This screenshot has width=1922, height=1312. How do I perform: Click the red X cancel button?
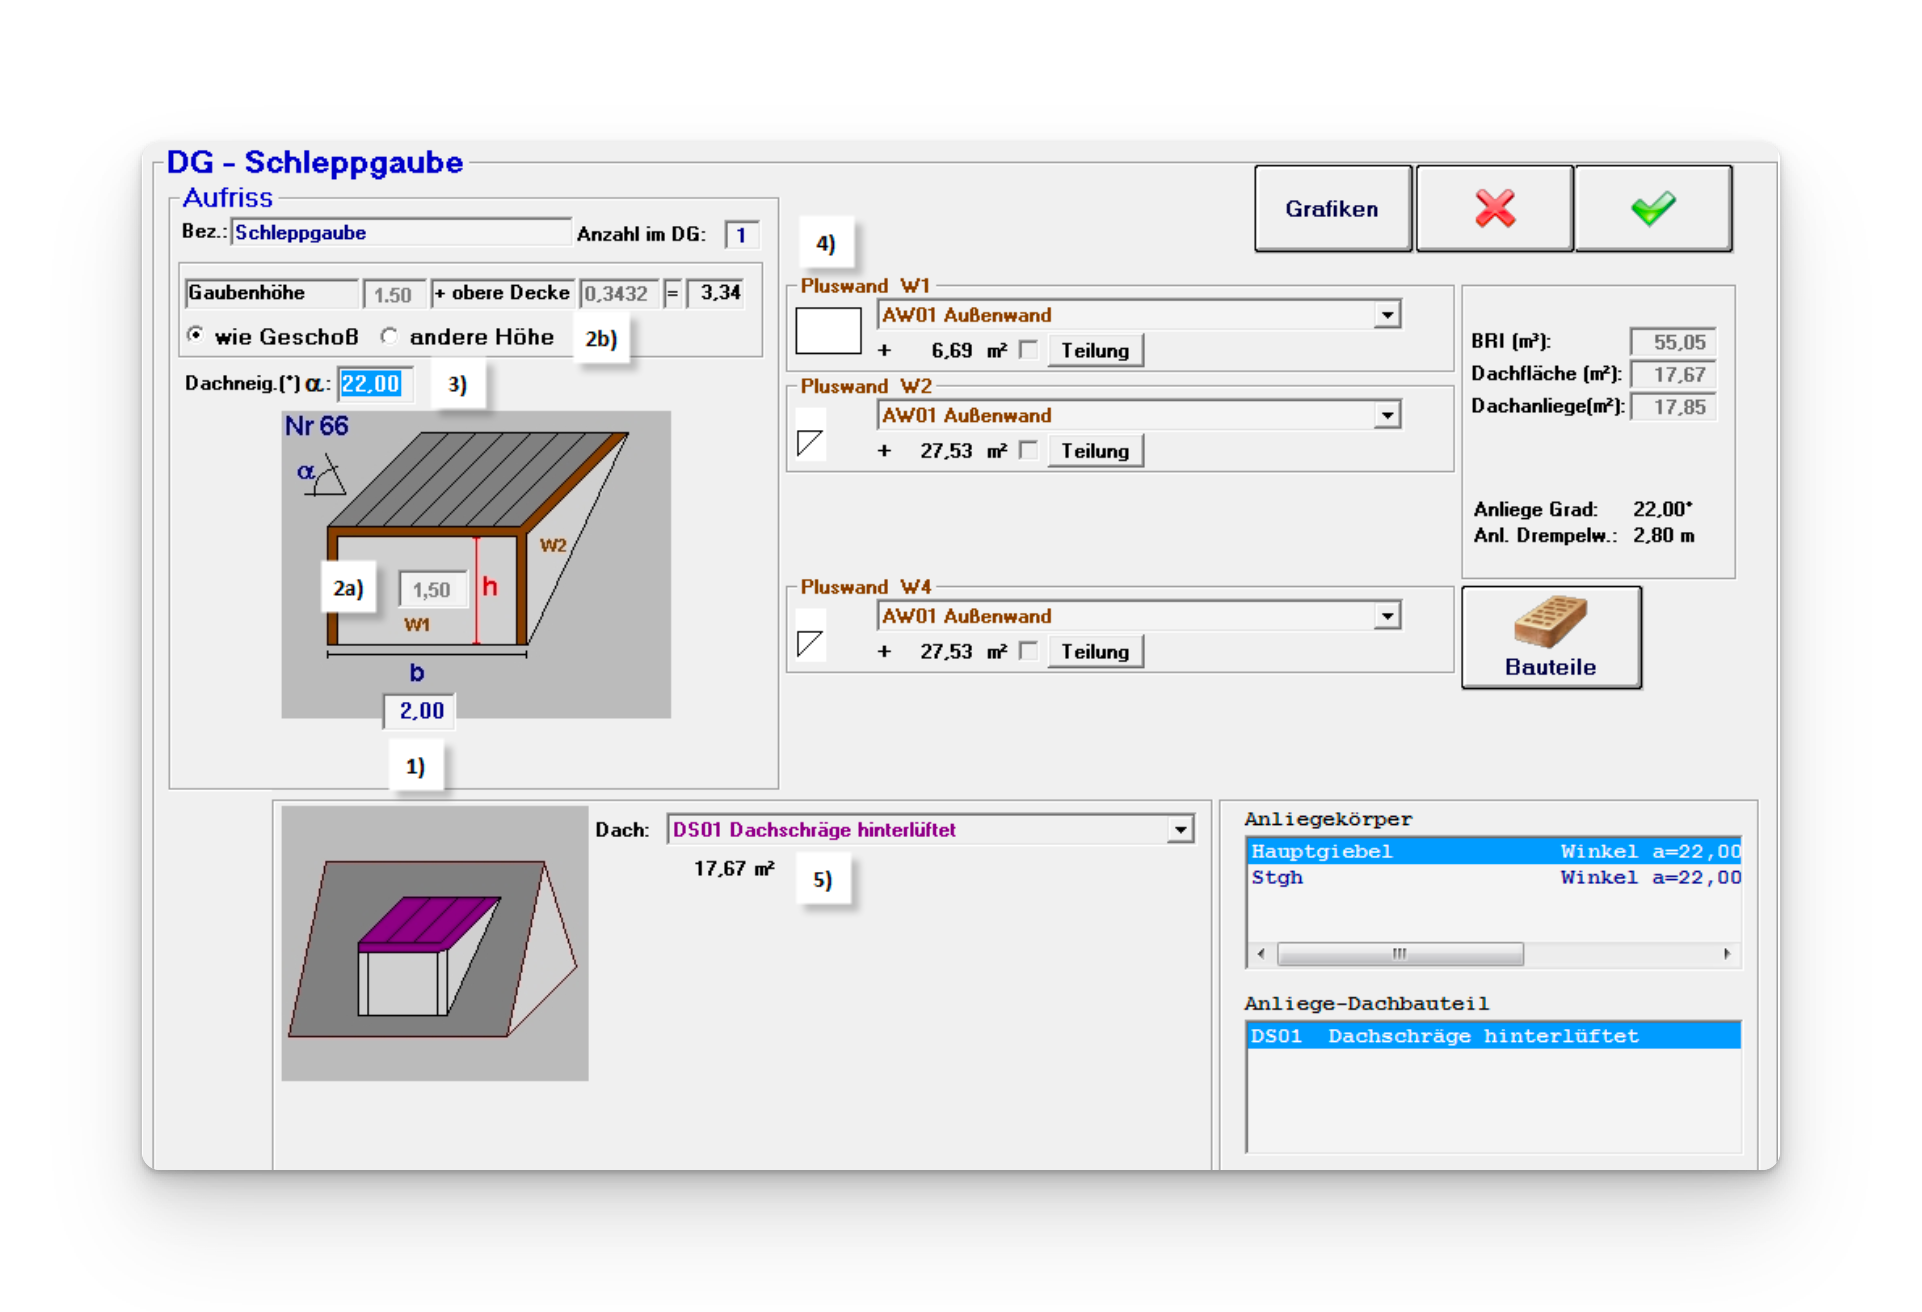1494,208
